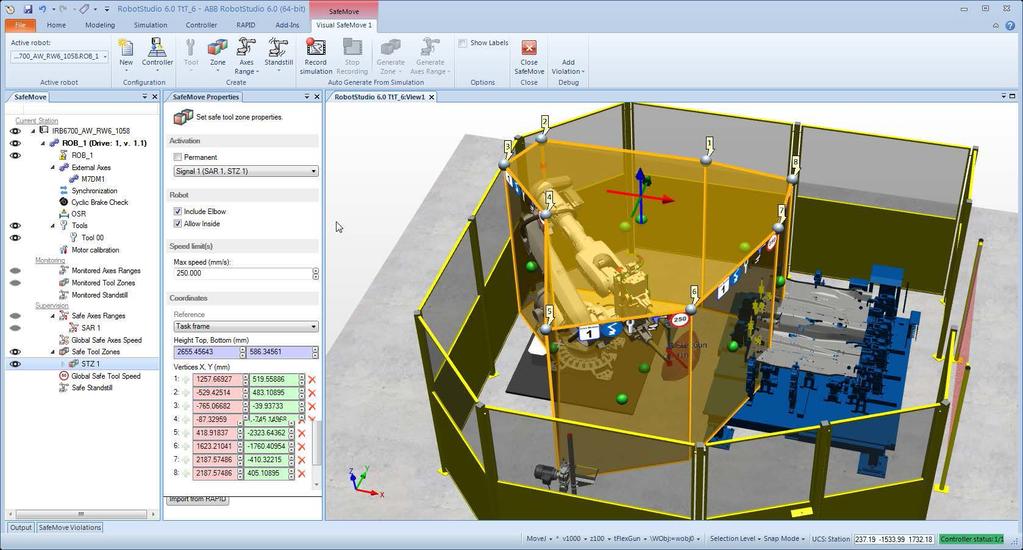Click the Max speed value field

pos(243,273)
